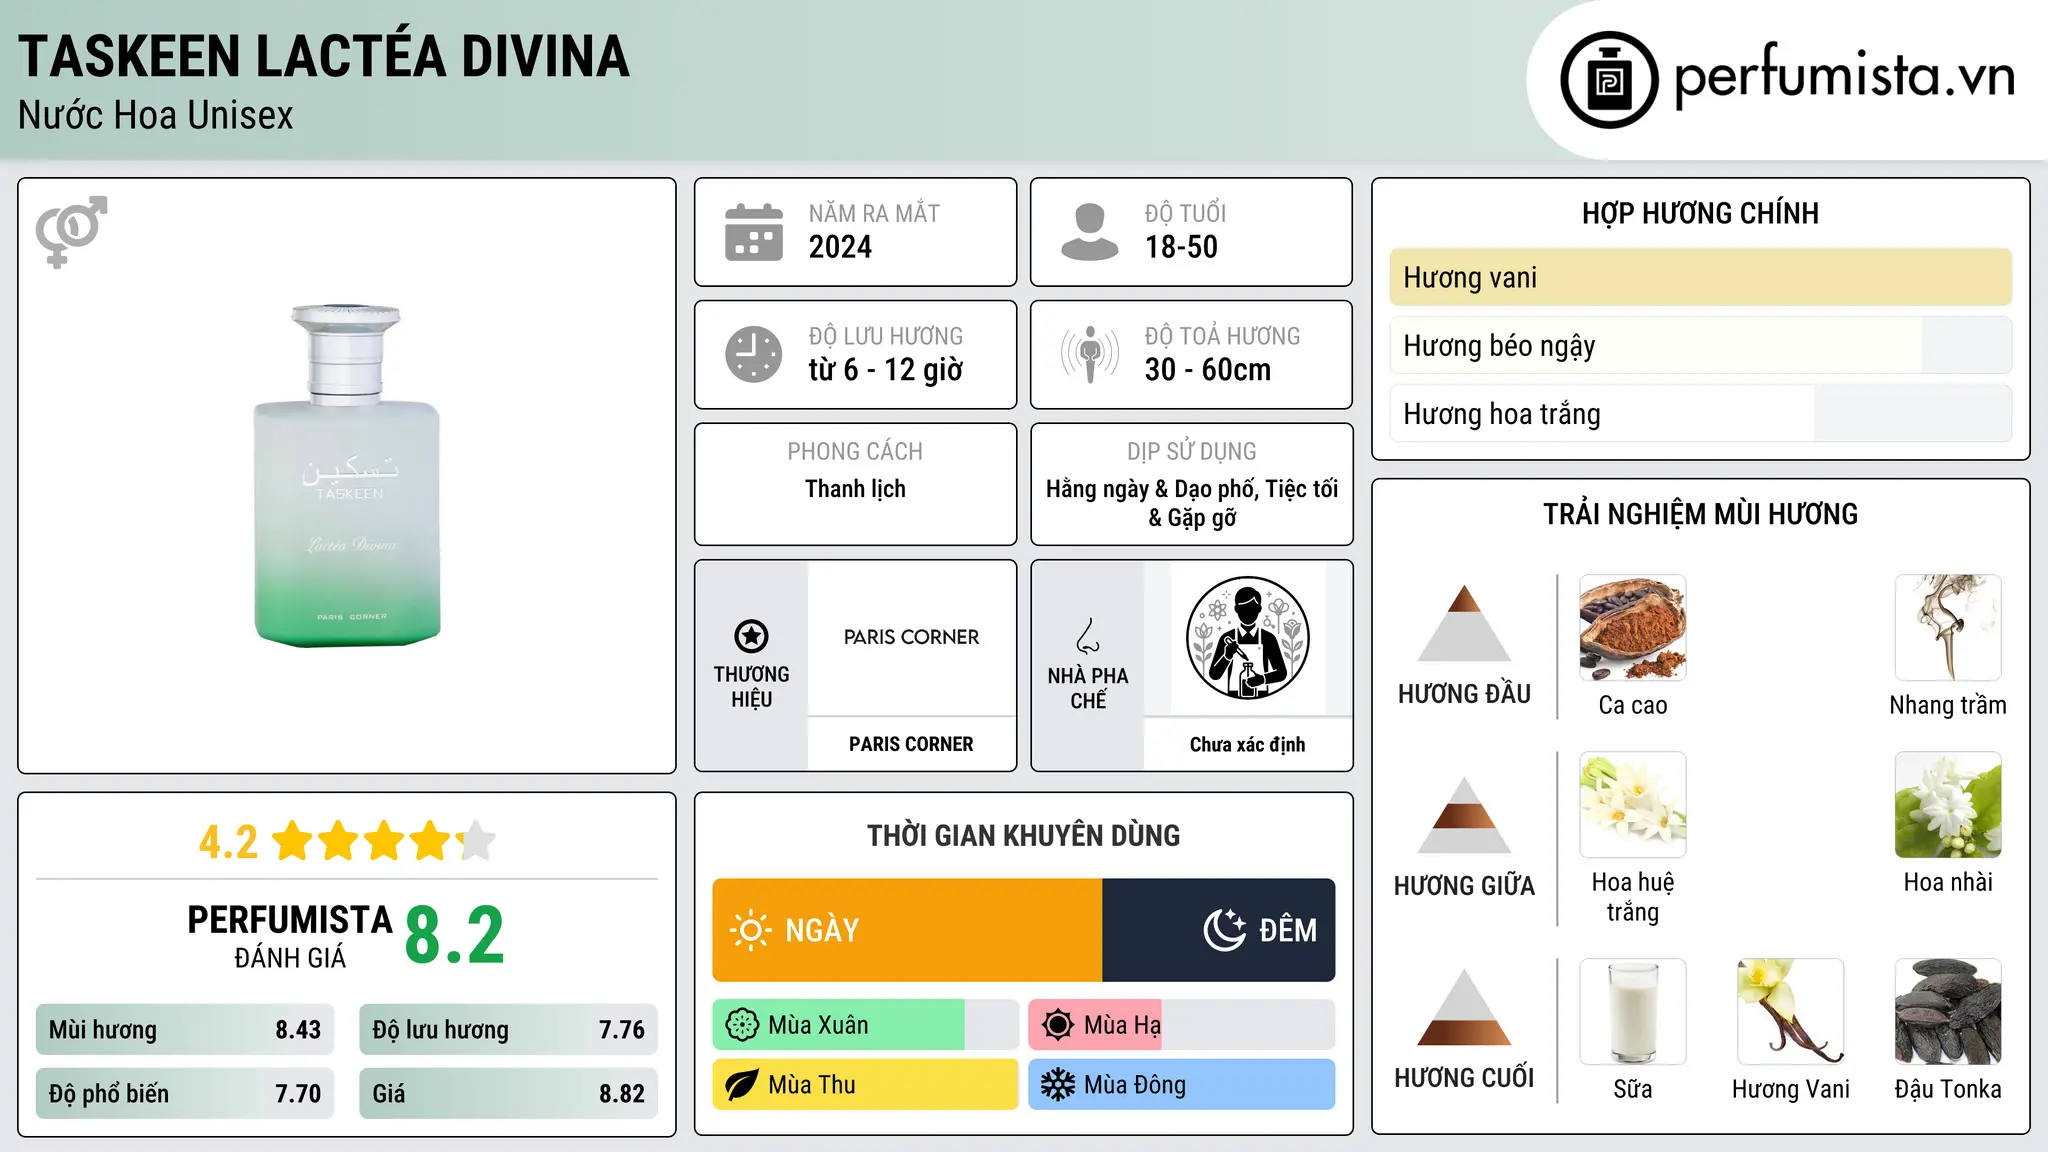
Task: Click the Hương béo ngậy accord bar
Action: click(1701, 345)
